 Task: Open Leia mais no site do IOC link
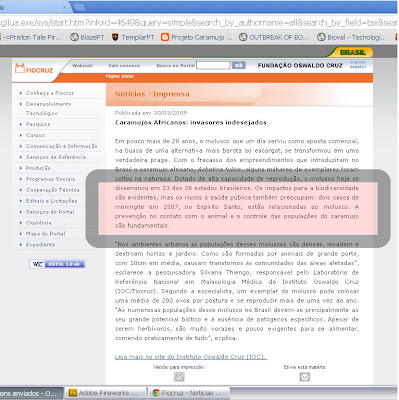(191, 357)
